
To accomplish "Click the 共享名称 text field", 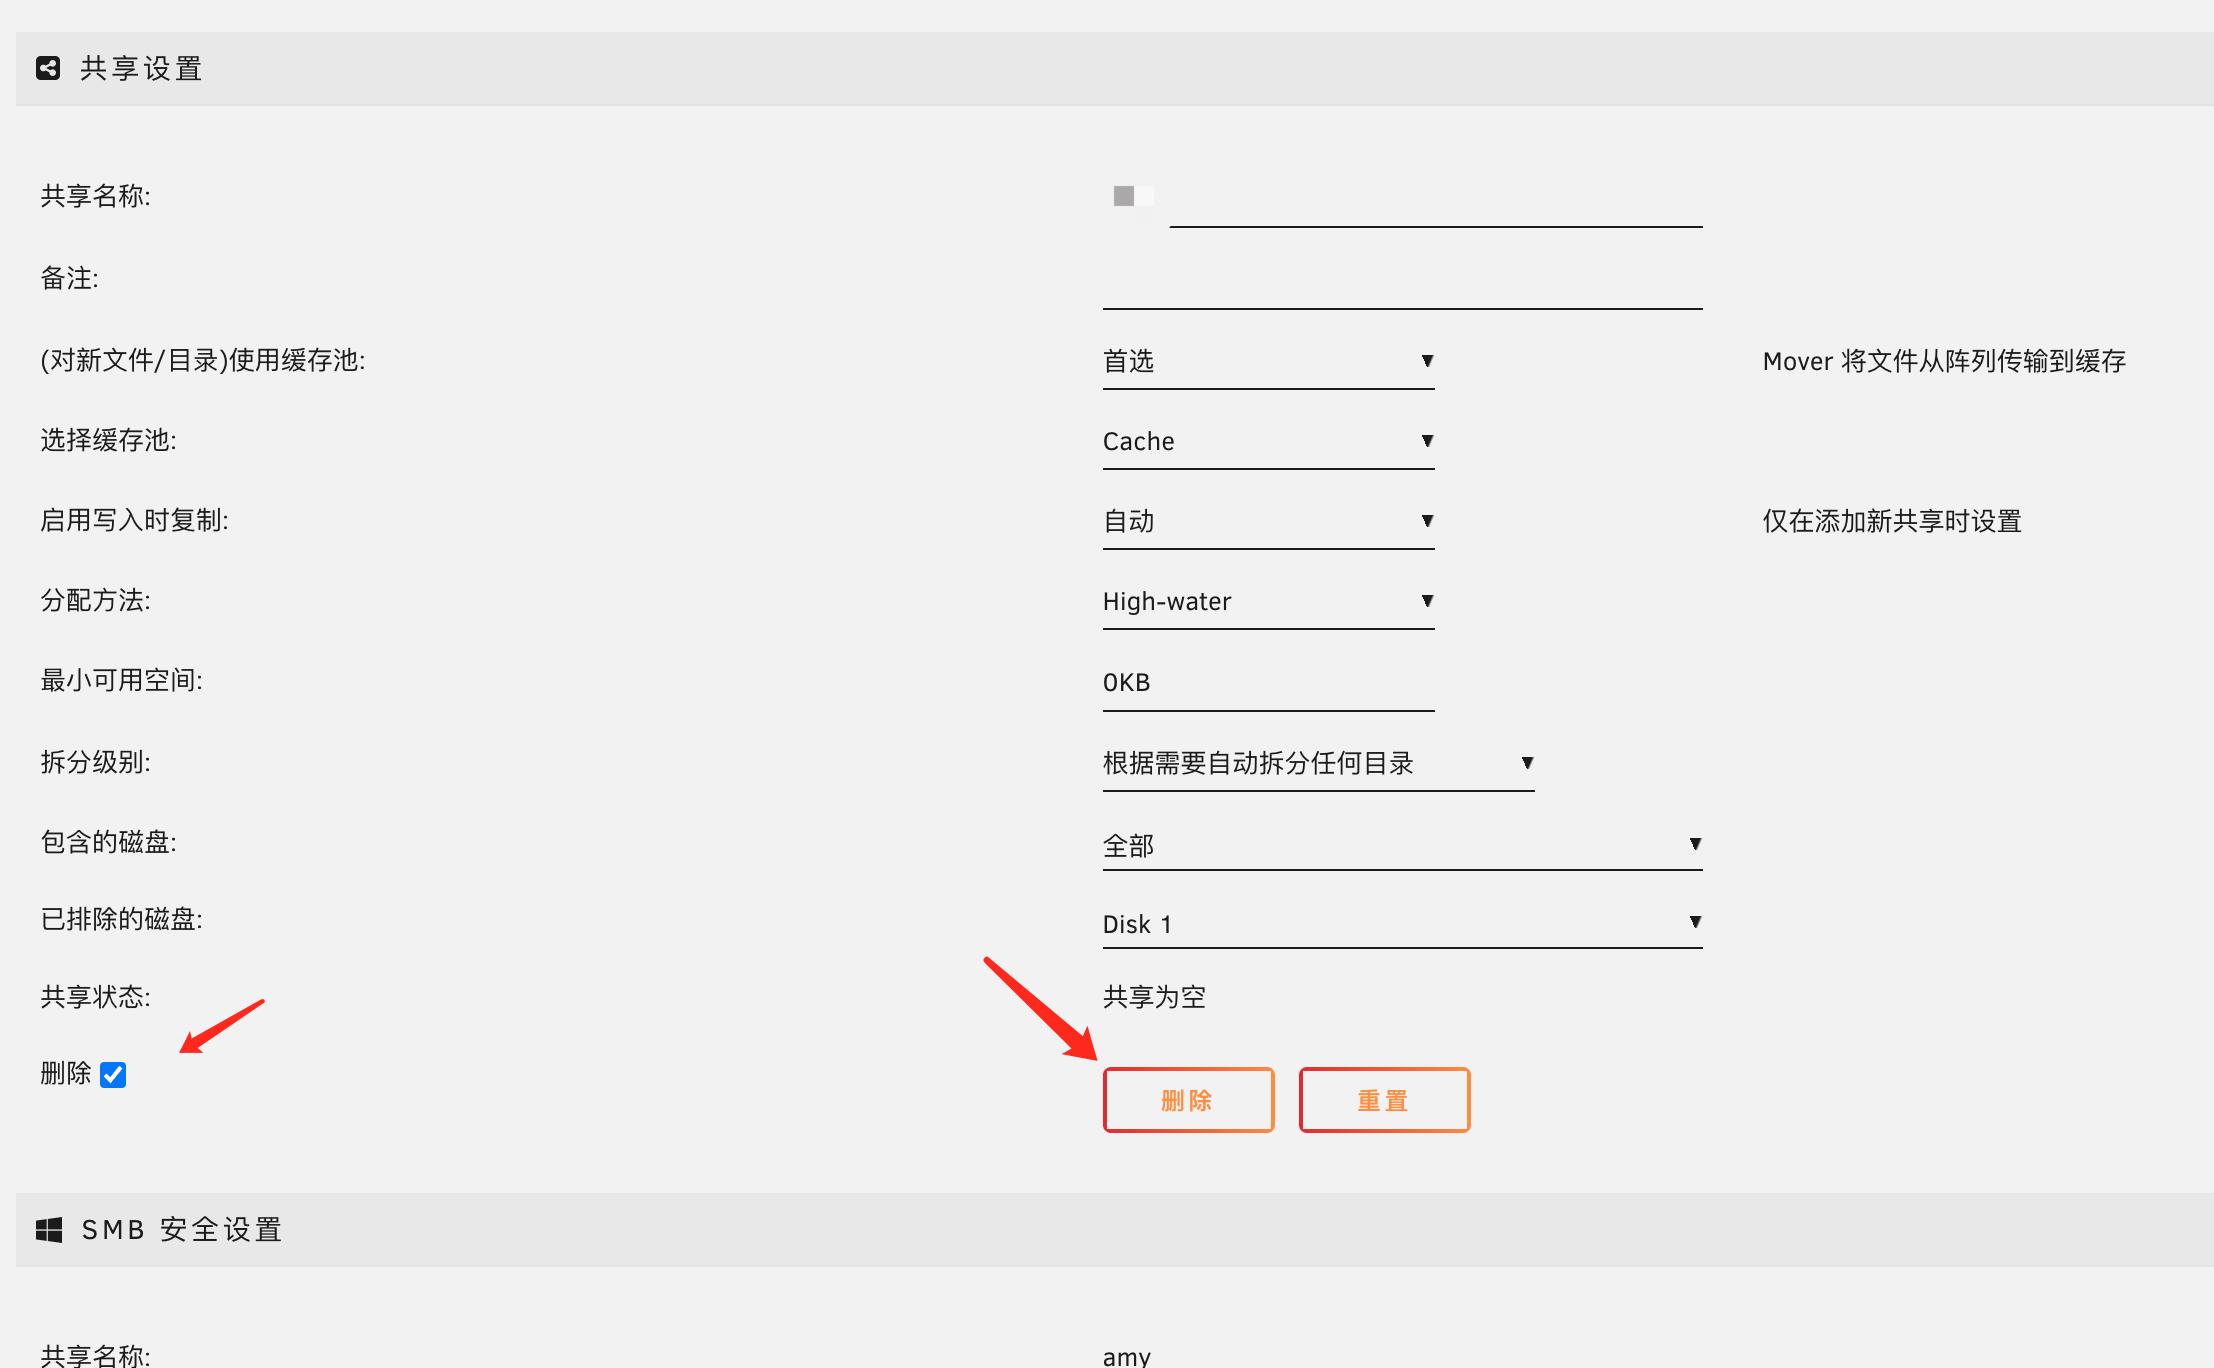I will (x=1435, y=200).
